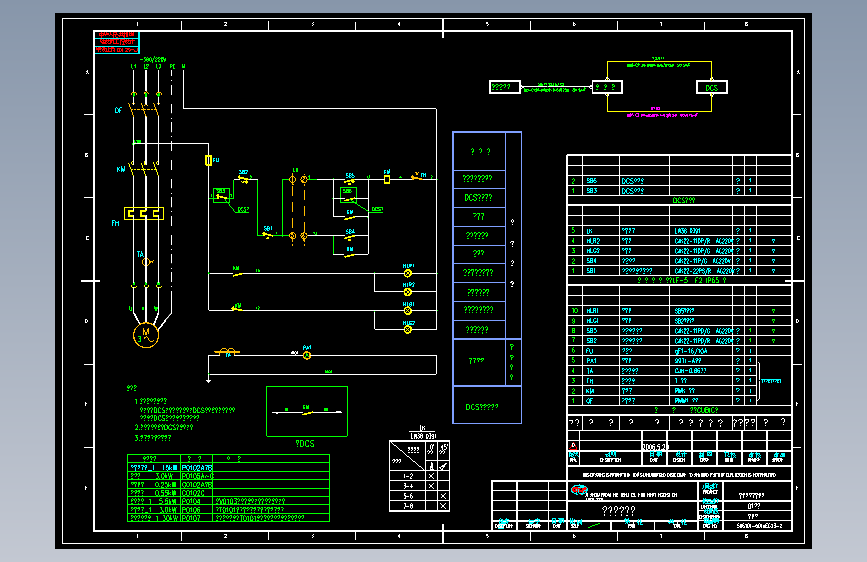Image resolution: width=867 pixels, height=562 pixels.
Task: Click the '~380/220V' supply label
Action: pyautogui.click(x=153, y=59)
